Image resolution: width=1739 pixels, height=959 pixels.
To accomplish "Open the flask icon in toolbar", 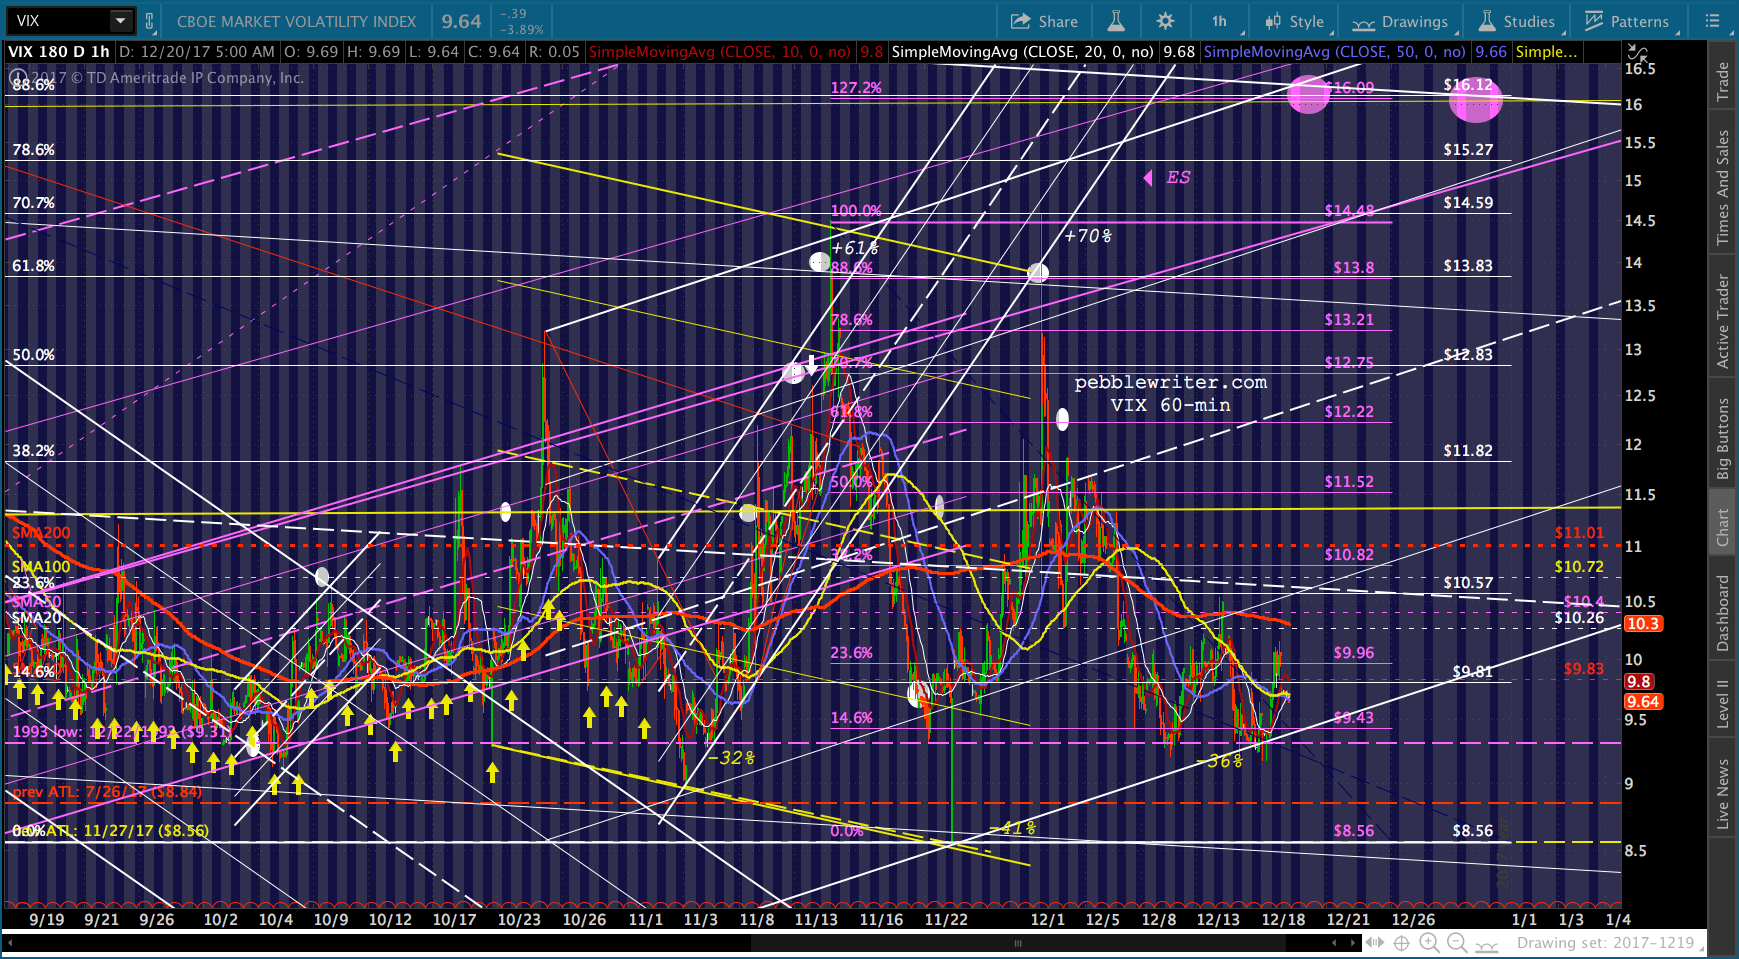I will pos(1116,21).
